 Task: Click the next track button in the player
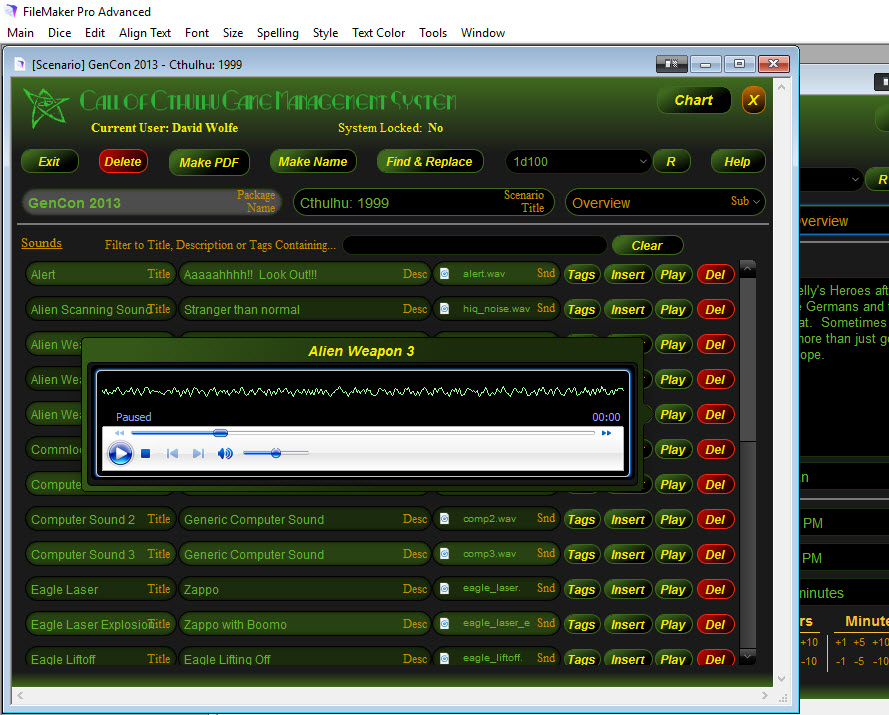pyautogui.click(x=198, y=454)
